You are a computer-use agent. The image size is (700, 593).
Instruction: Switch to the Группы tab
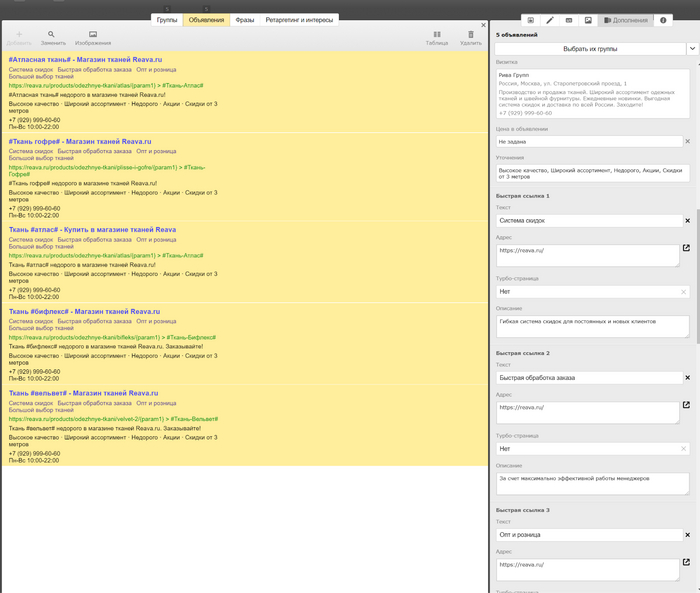pos(166,20)
